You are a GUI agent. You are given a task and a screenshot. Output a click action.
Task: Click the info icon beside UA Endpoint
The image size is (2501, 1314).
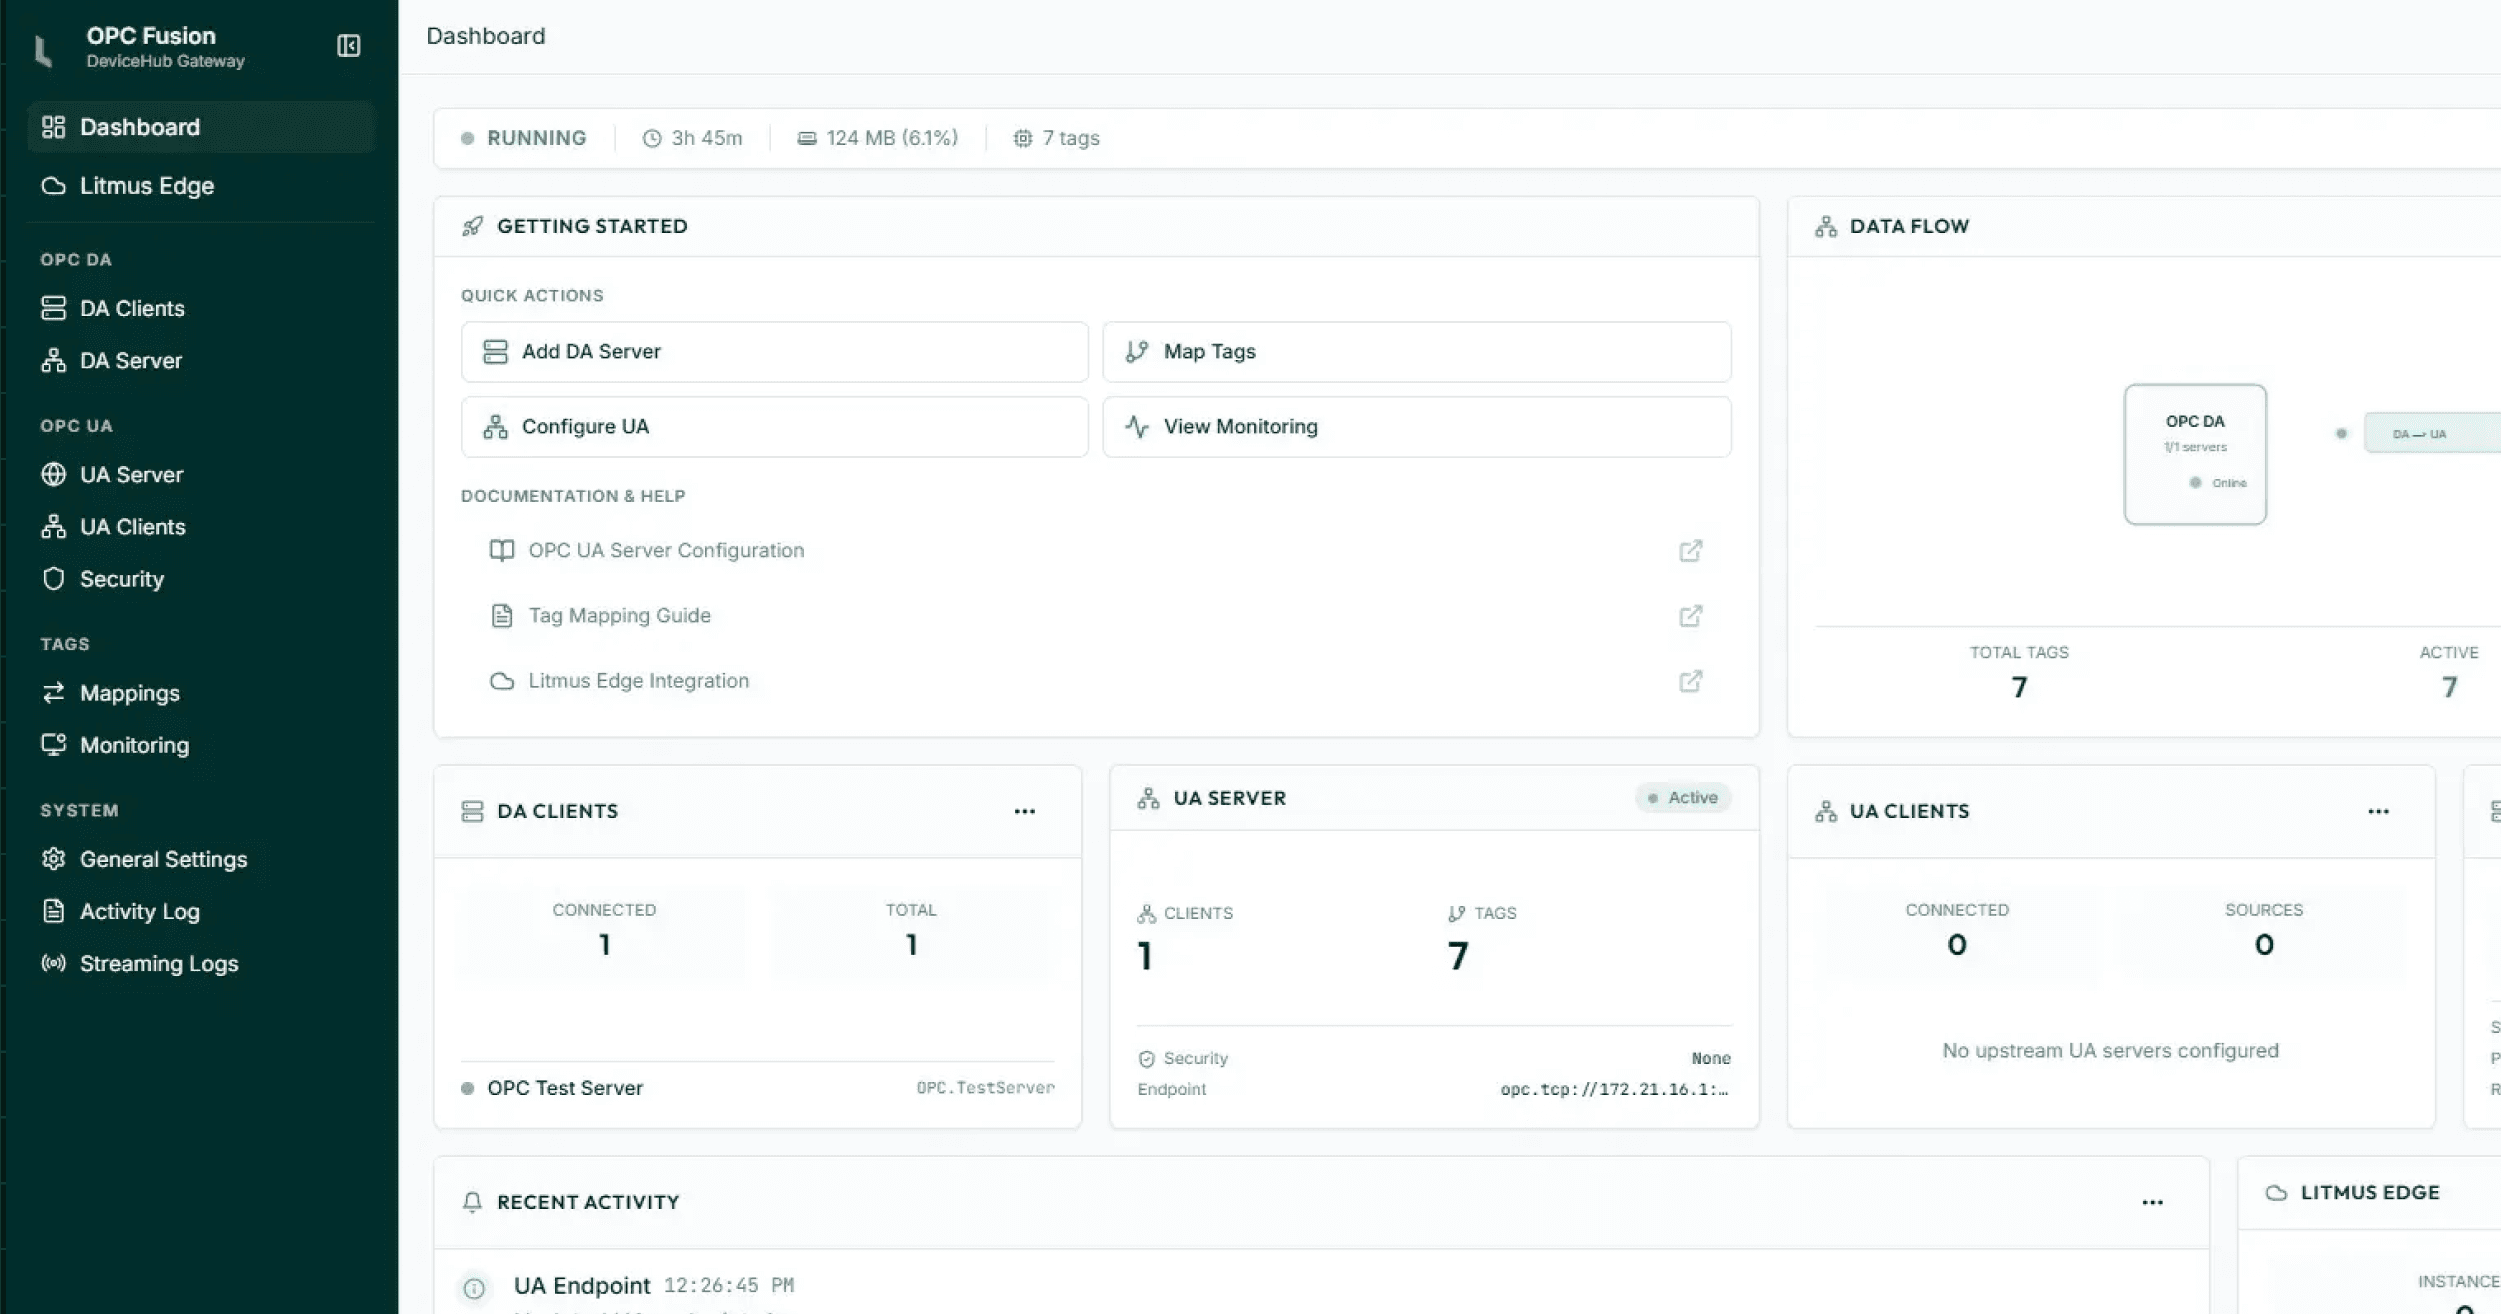click(474, 1288)
